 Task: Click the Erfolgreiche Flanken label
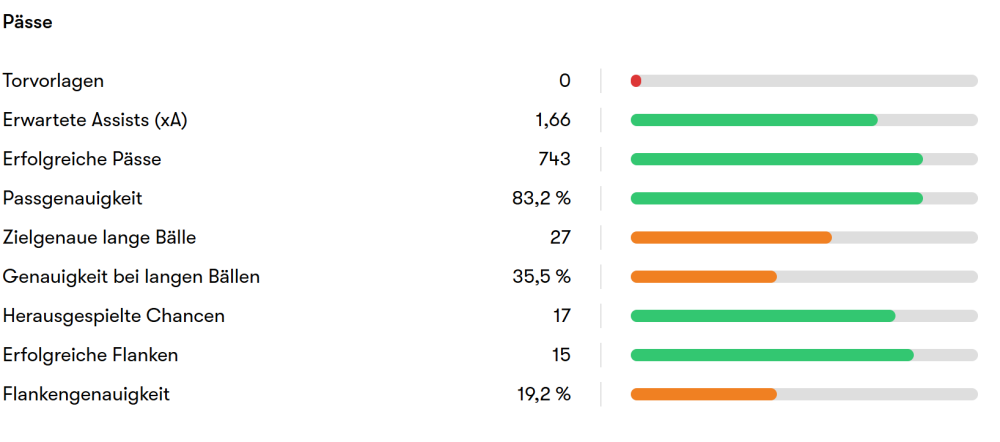[90, 355]
